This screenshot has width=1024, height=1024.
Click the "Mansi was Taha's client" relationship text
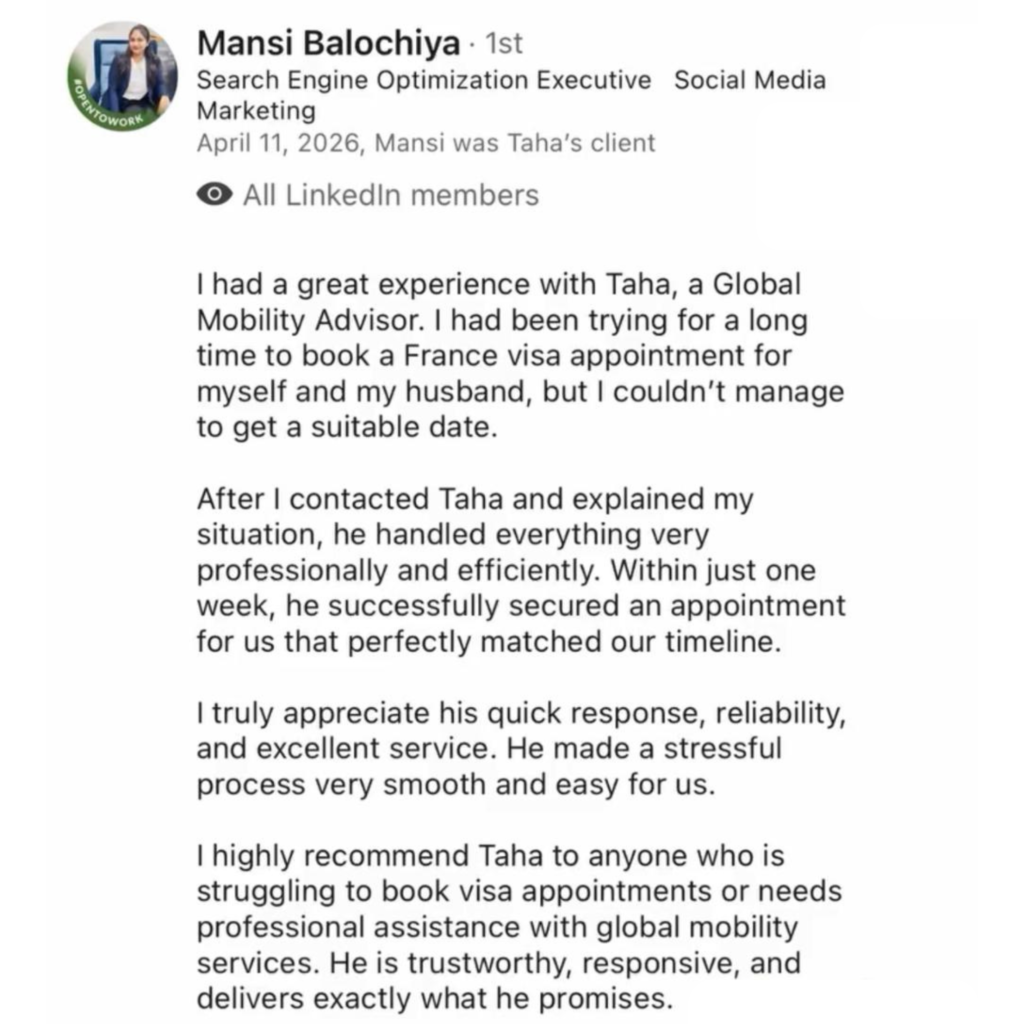coord(515,143)
